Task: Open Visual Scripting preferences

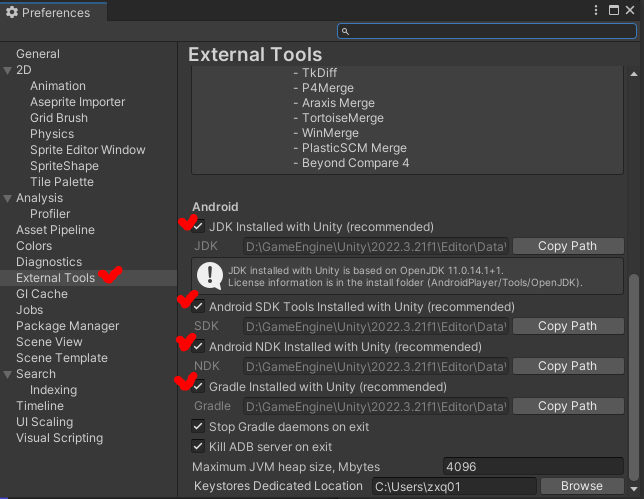Action: tap(59, 438)
